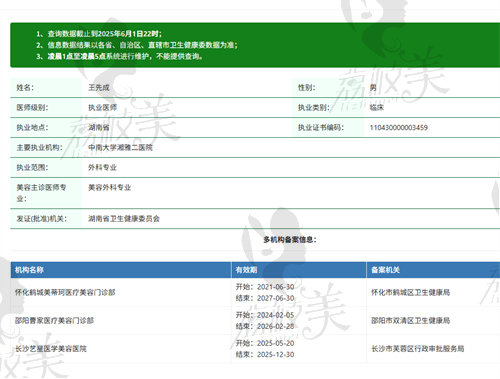
Task: Click notice line about 卫生健康委数据为准
Action: 137,45
